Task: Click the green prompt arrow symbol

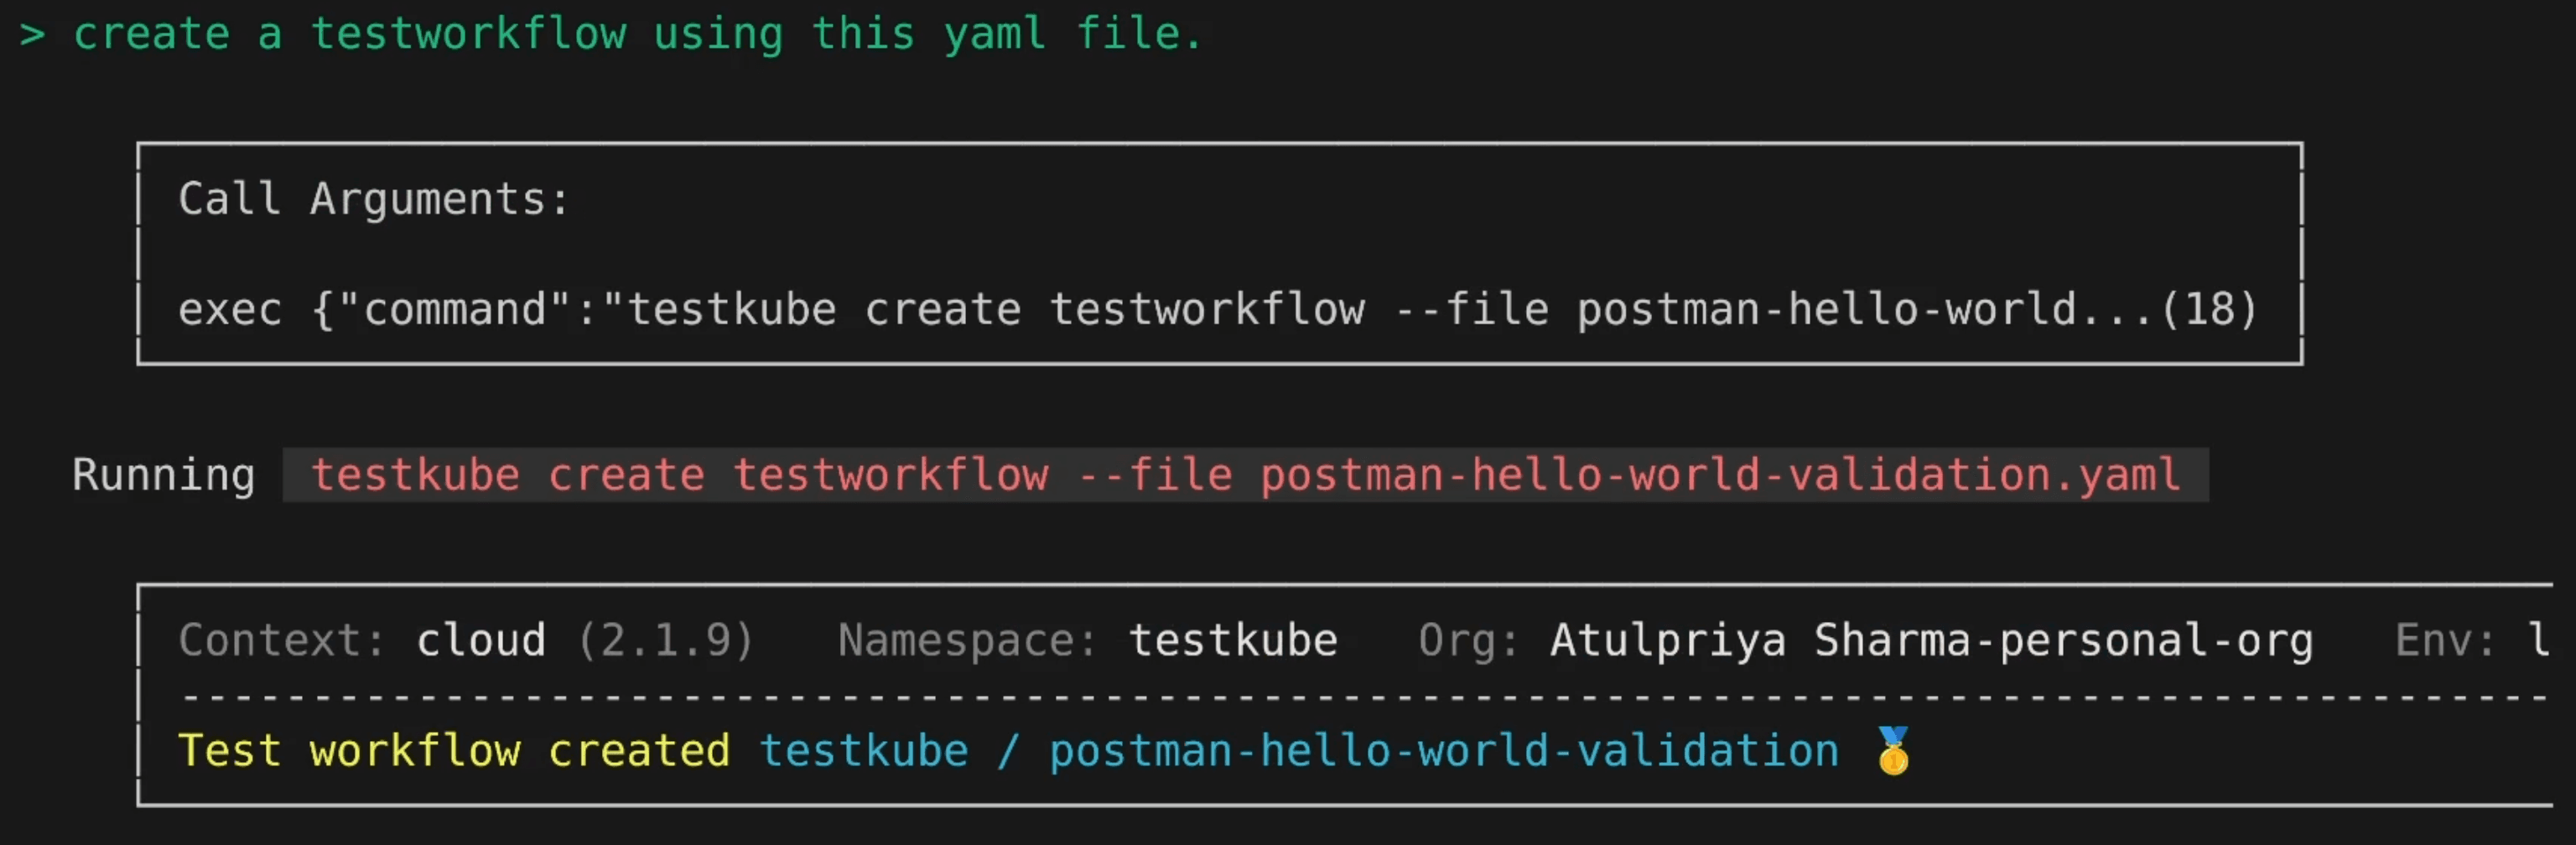Action: 33,35
